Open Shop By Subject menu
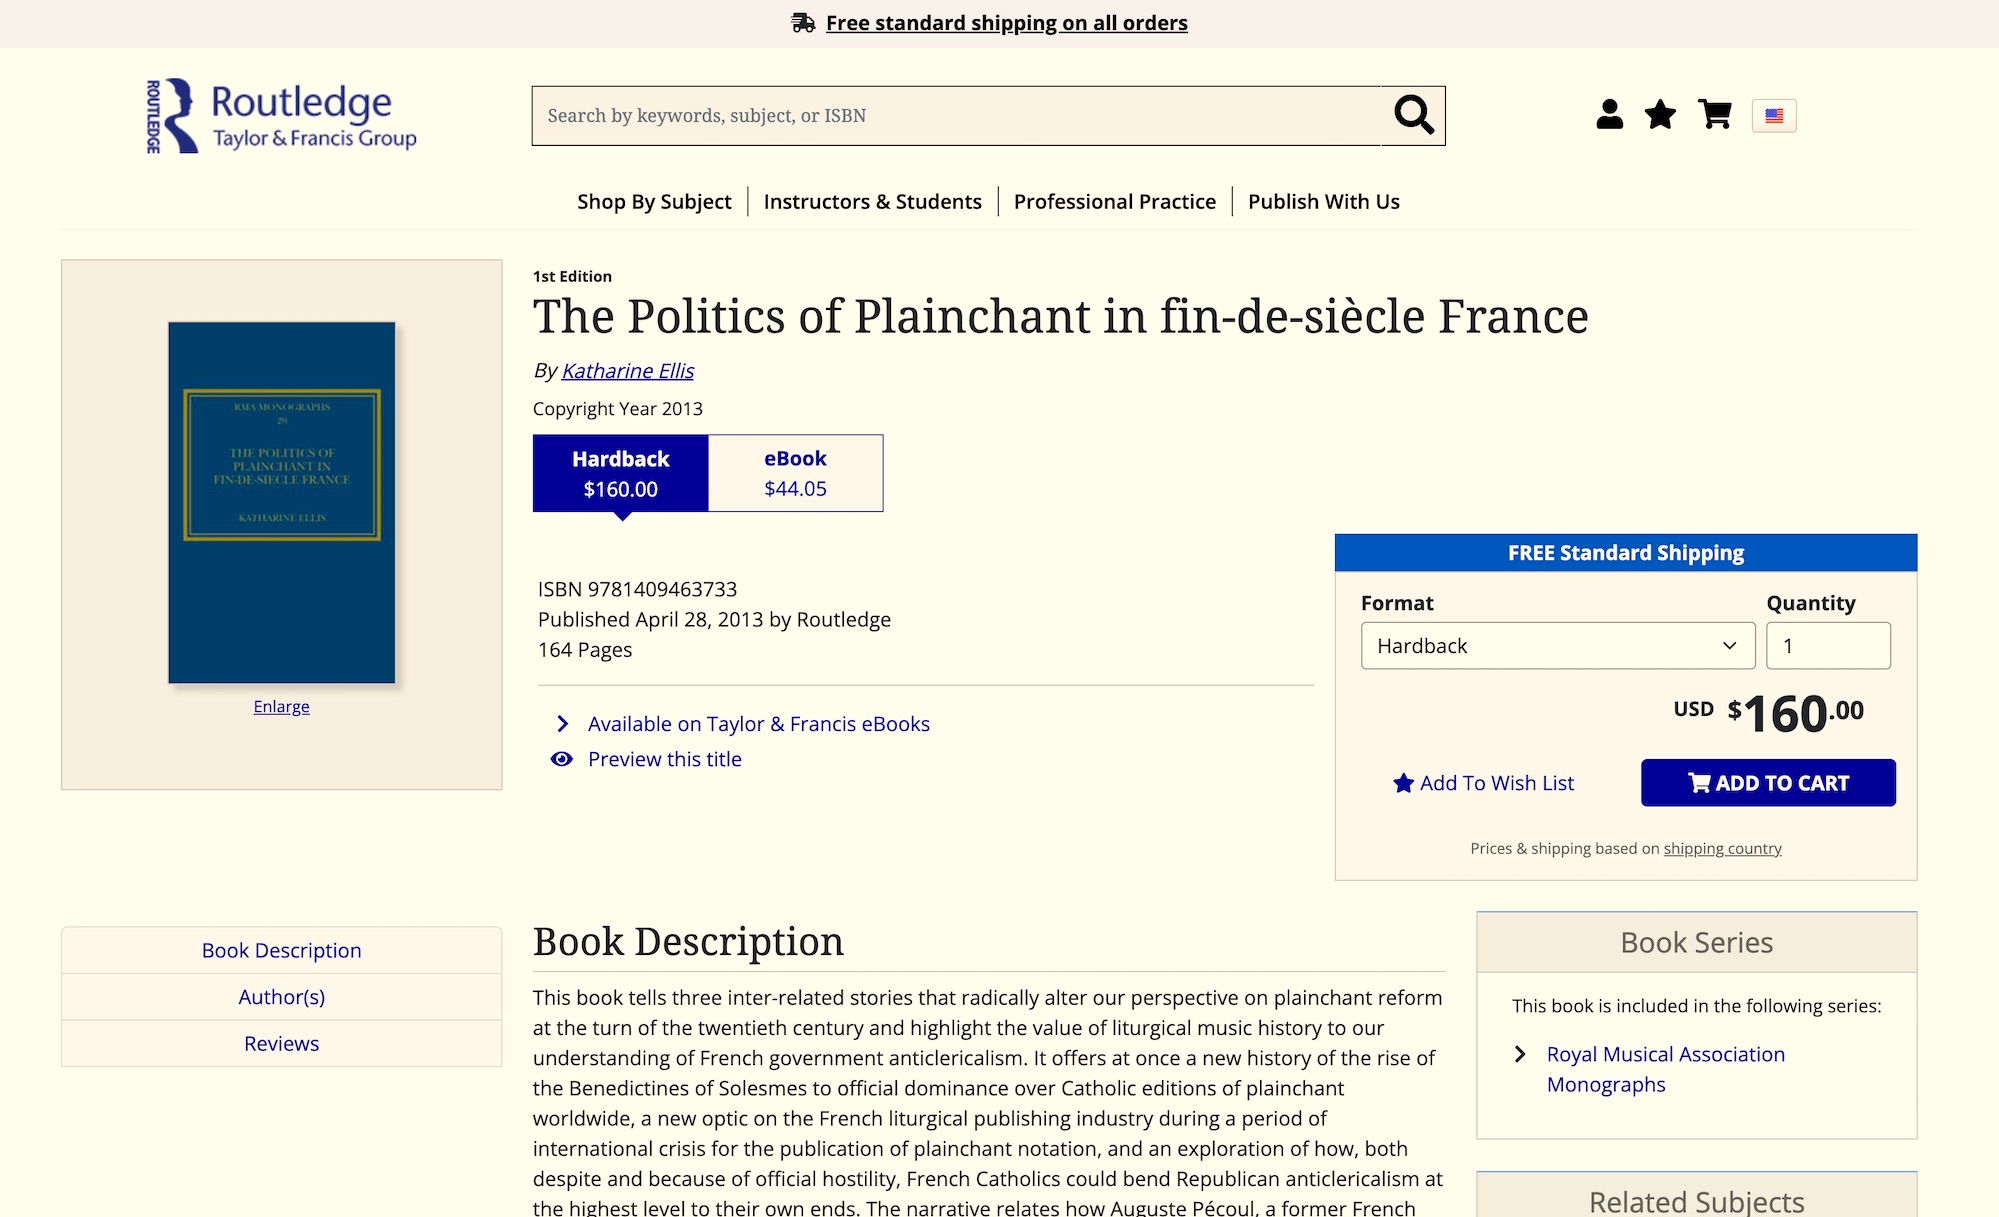1999x1217 pixels. click(654, 202)
